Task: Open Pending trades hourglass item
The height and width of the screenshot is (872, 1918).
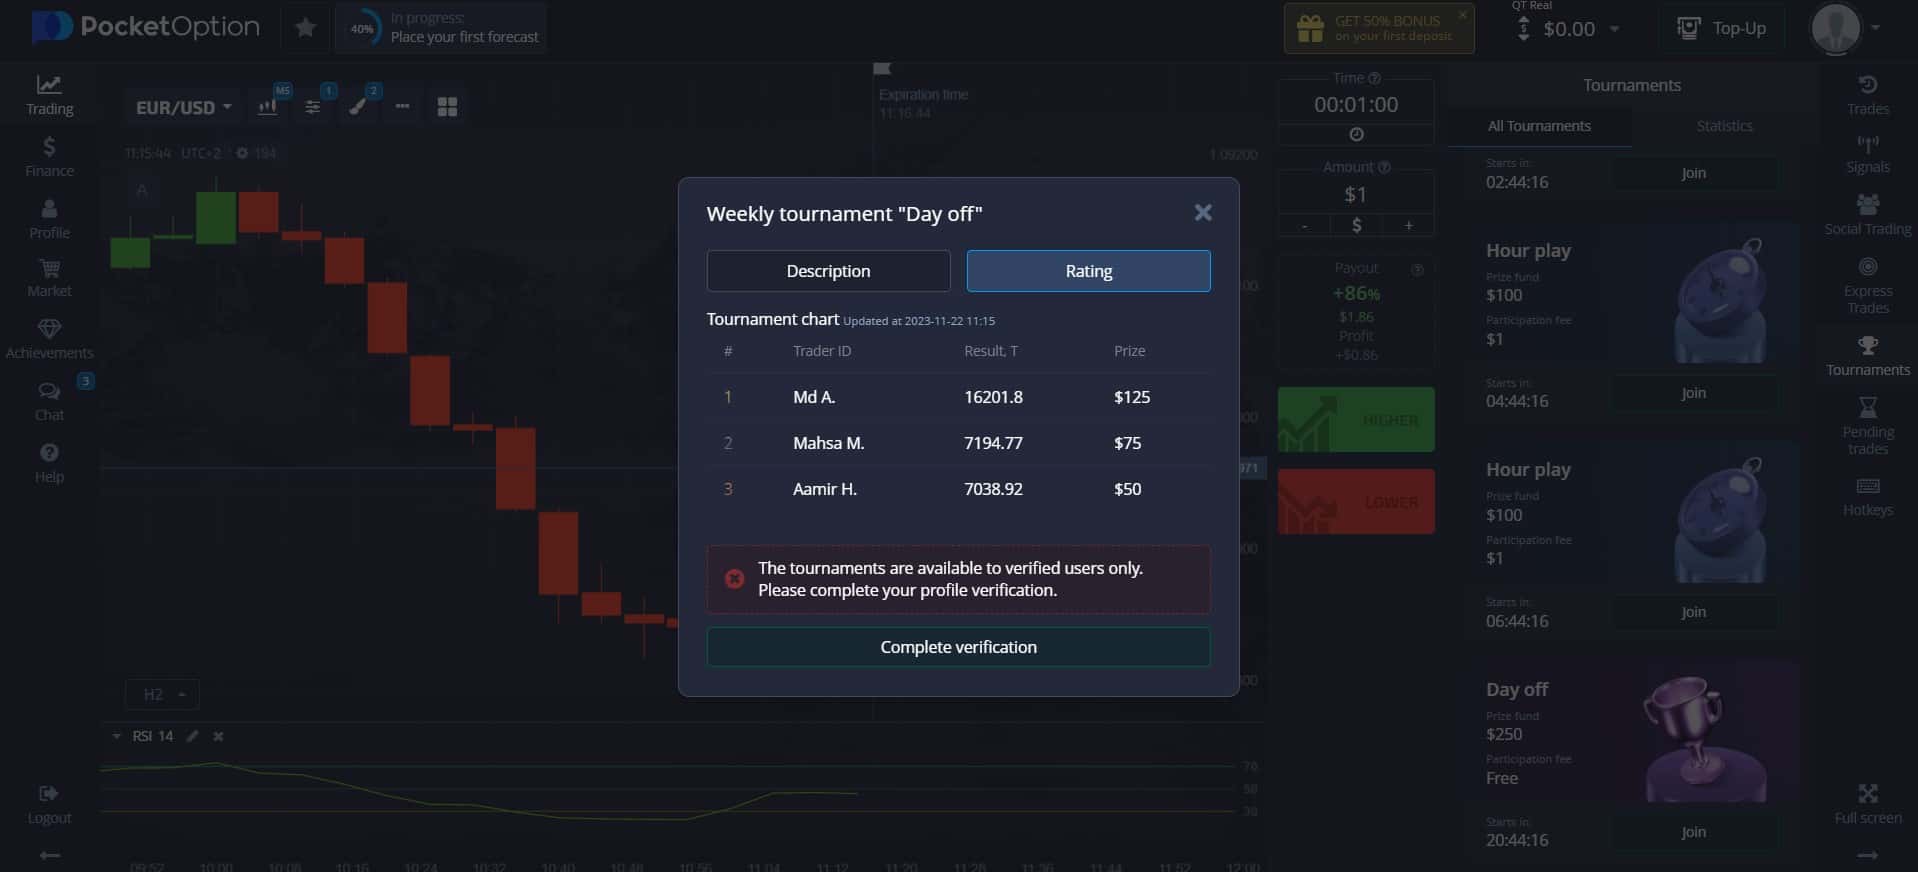Action: tap(1867, 427)
